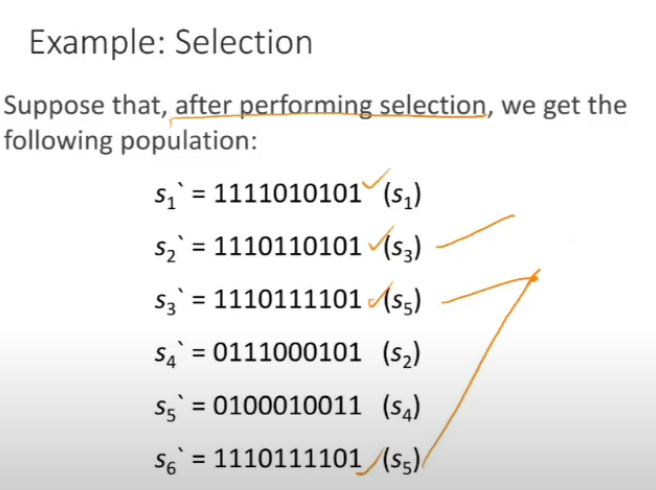Click the (s2) label beside s4`
Viewport: 656px width, 490px height.
click(x=401, y=354)
